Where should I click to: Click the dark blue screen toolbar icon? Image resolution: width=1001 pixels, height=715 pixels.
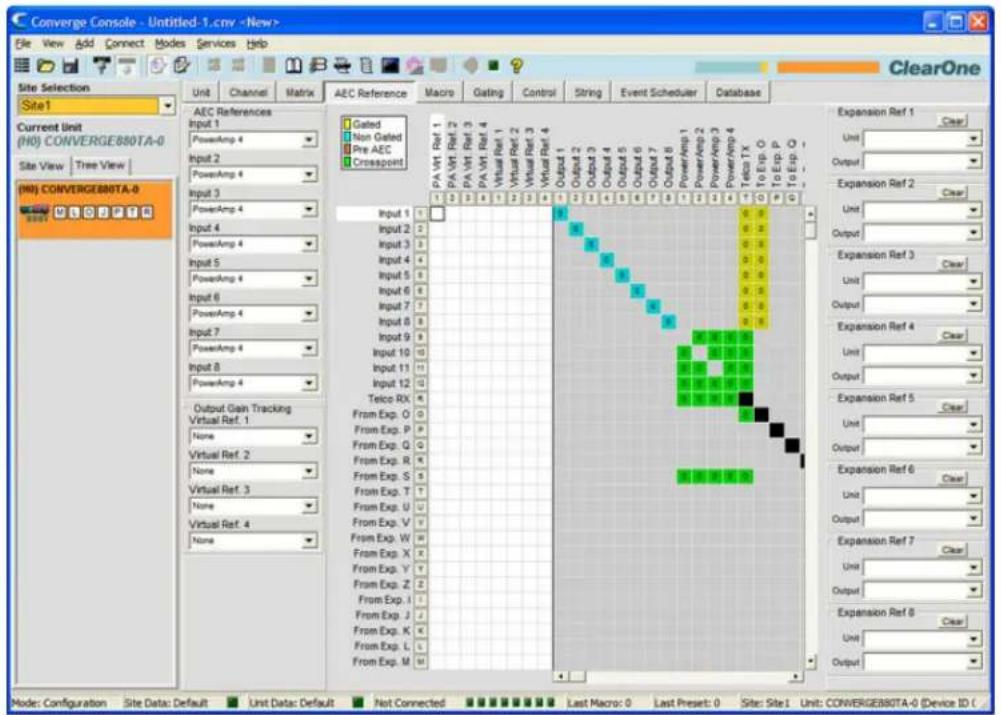390,65
